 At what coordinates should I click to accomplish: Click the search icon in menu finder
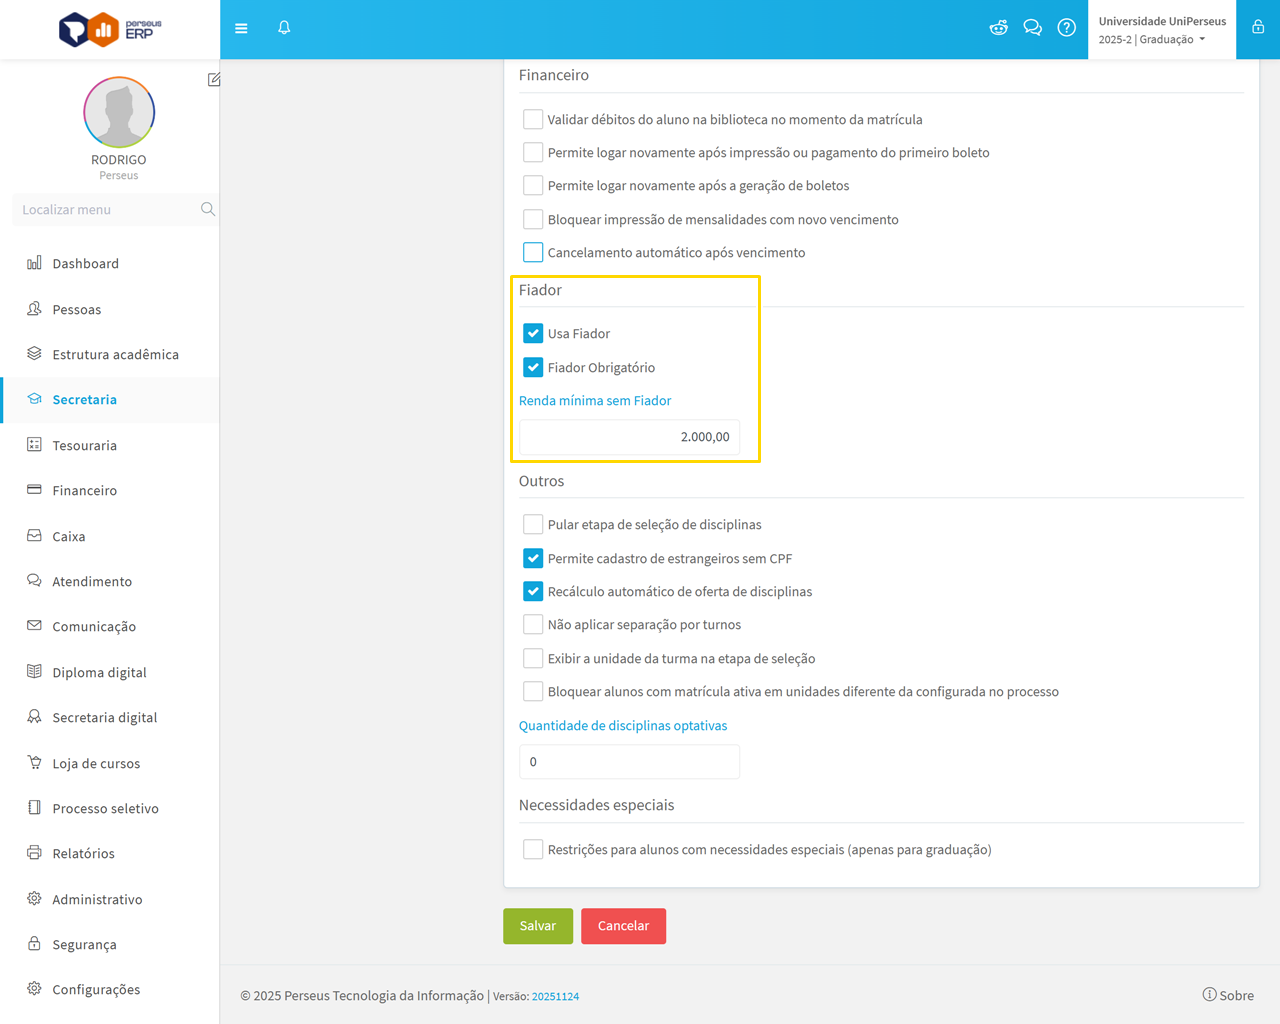[x=207, y=209]
